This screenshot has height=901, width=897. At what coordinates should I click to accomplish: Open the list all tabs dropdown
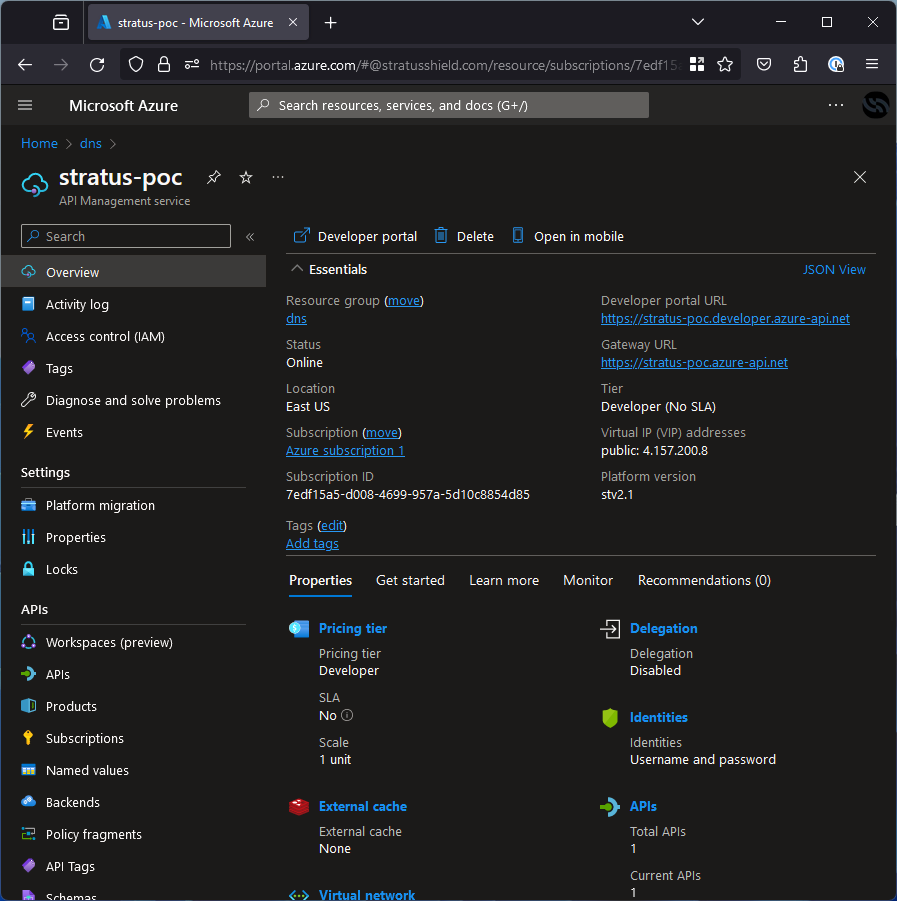tap(698, 22)
